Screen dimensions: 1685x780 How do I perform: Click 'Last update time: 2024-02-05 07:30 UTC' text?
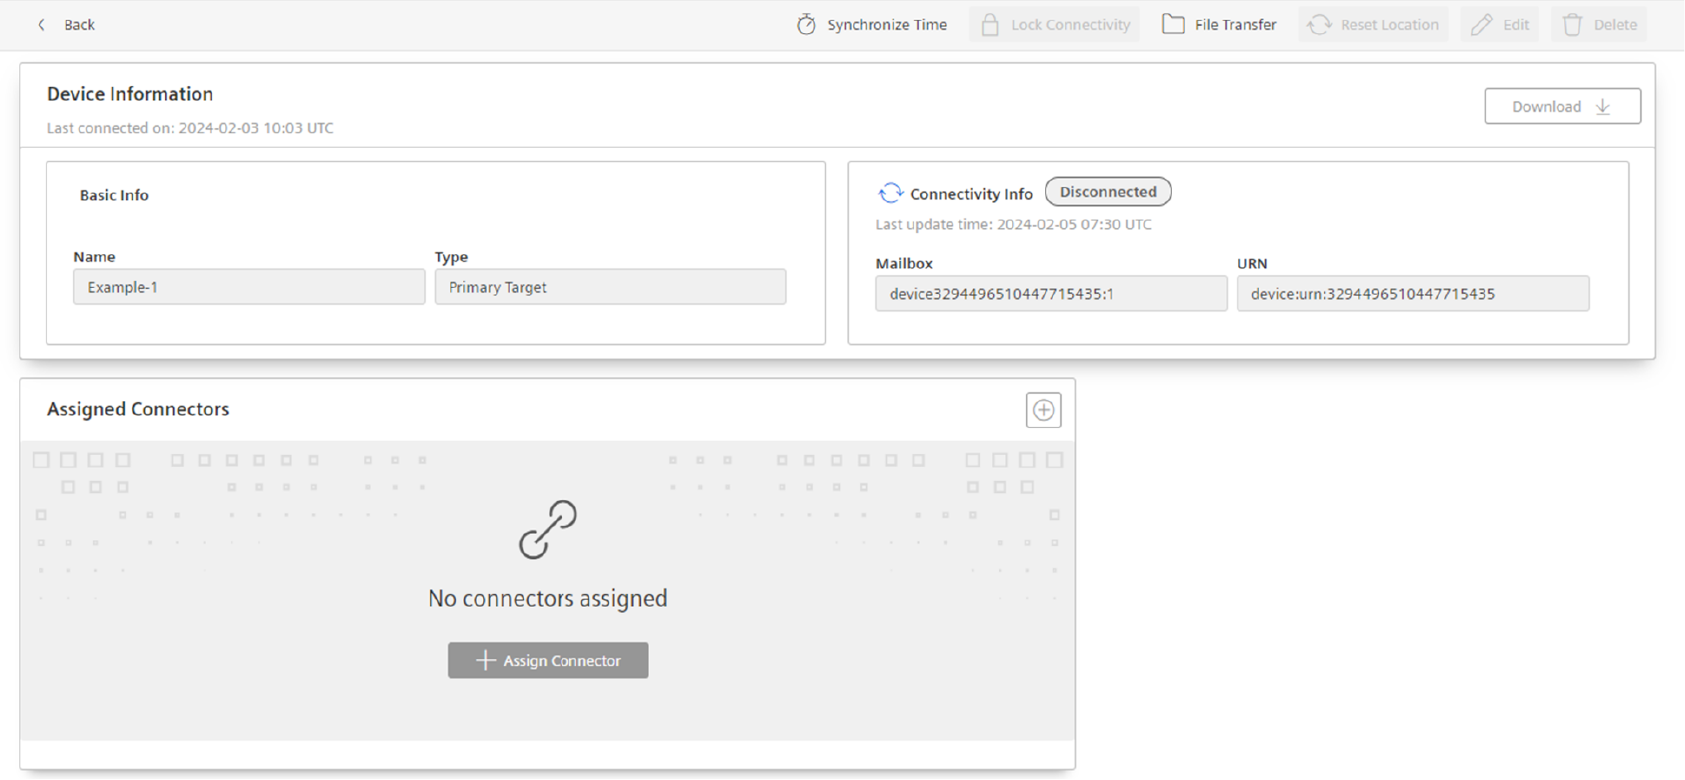(x=1014, y=224)
